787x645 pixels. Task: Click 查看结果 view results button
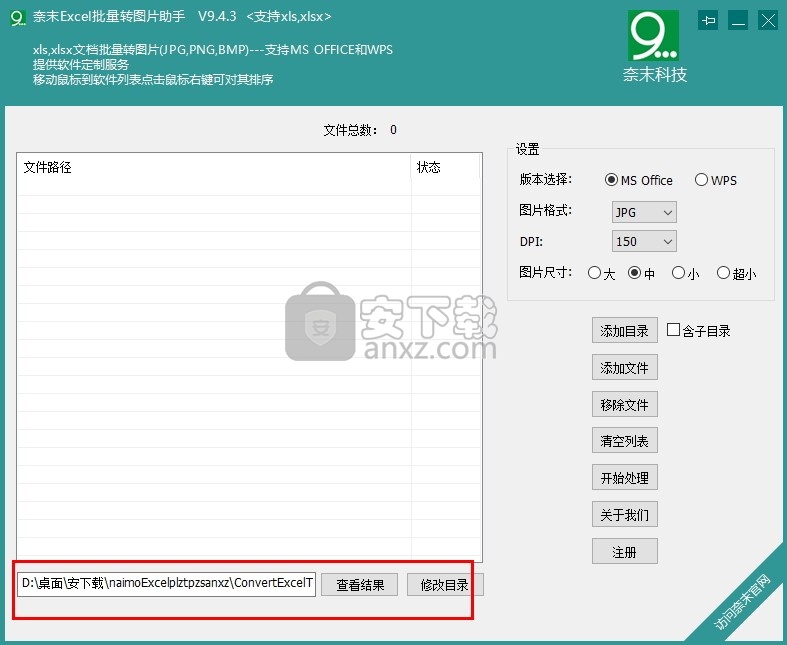[359, 585]
